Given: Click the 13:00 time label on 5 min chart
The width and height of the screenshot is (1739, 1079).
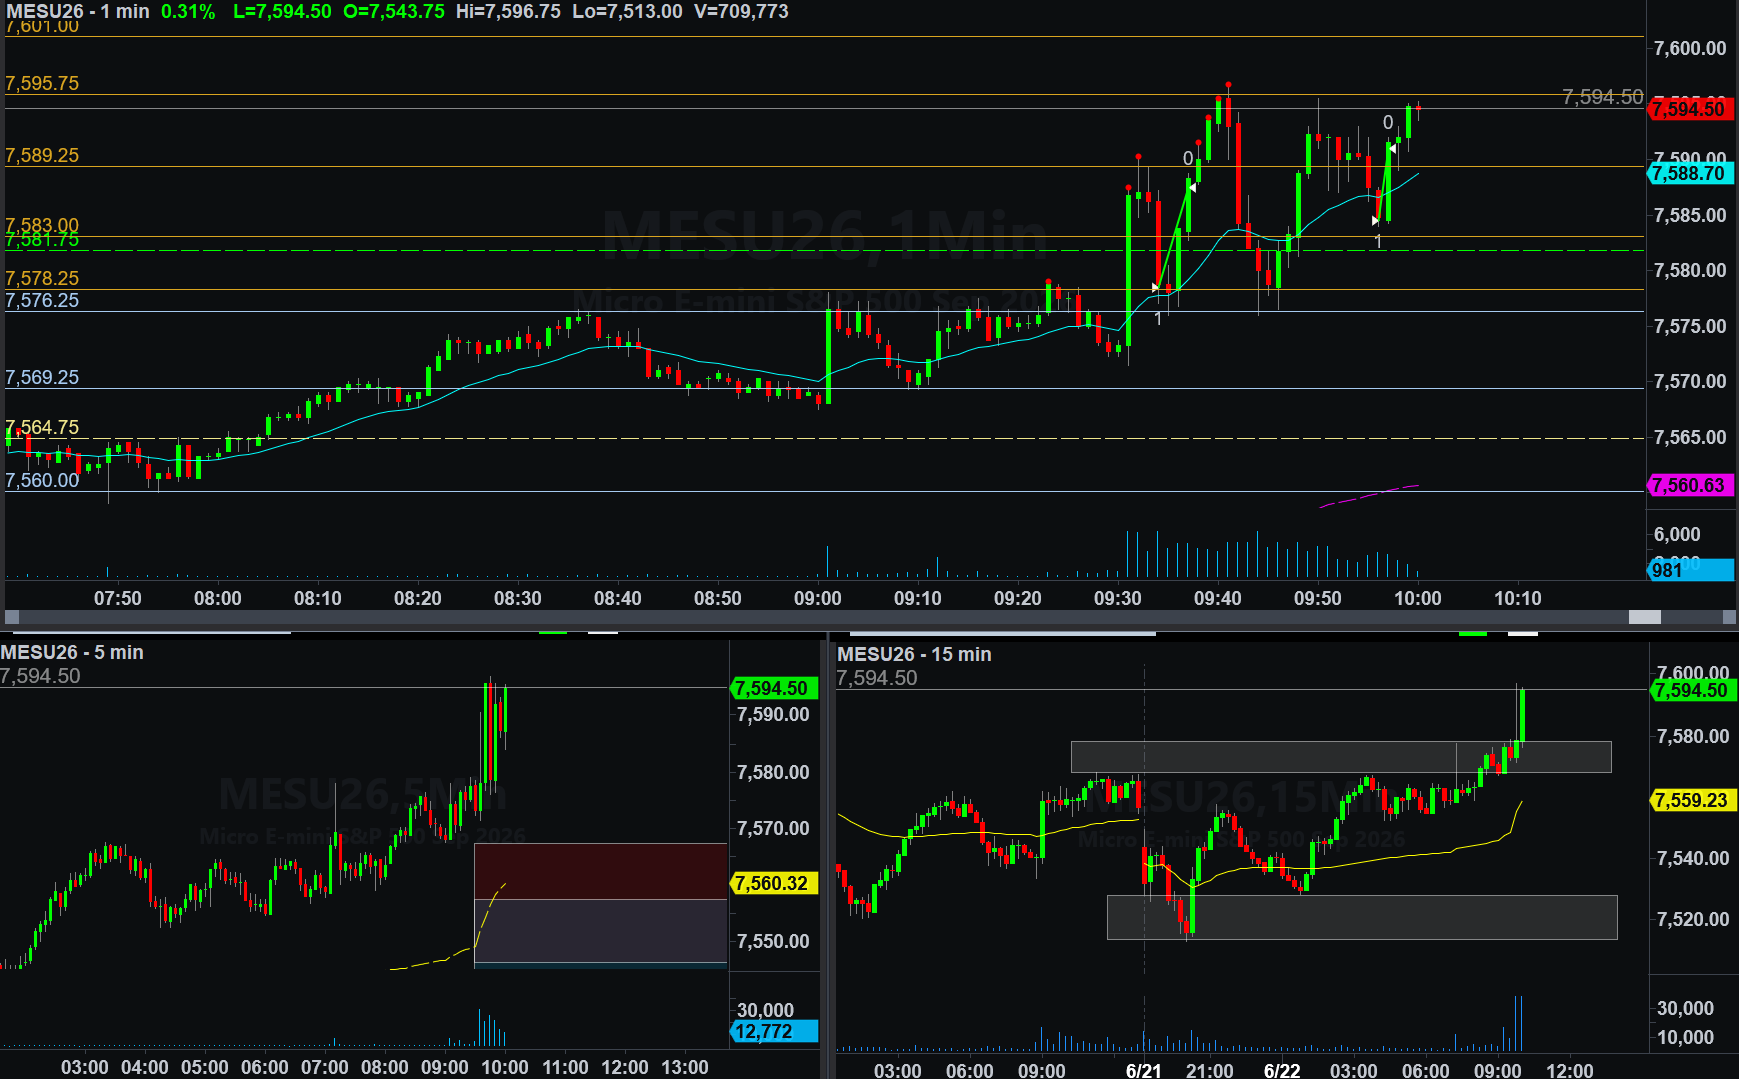Looking at the screenshot, I should point(685,1067).
